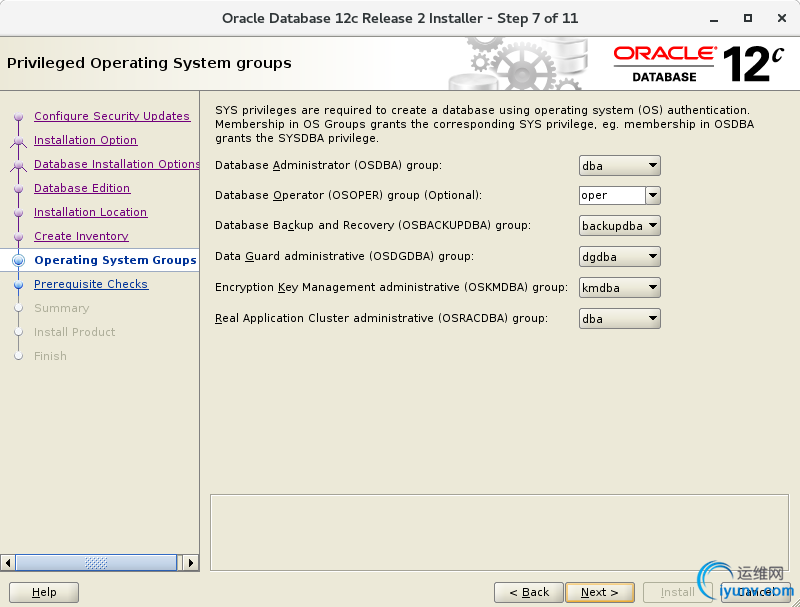The image size is (800, 607).
Task: Open the Installation Location step
Action: [90, 212]
